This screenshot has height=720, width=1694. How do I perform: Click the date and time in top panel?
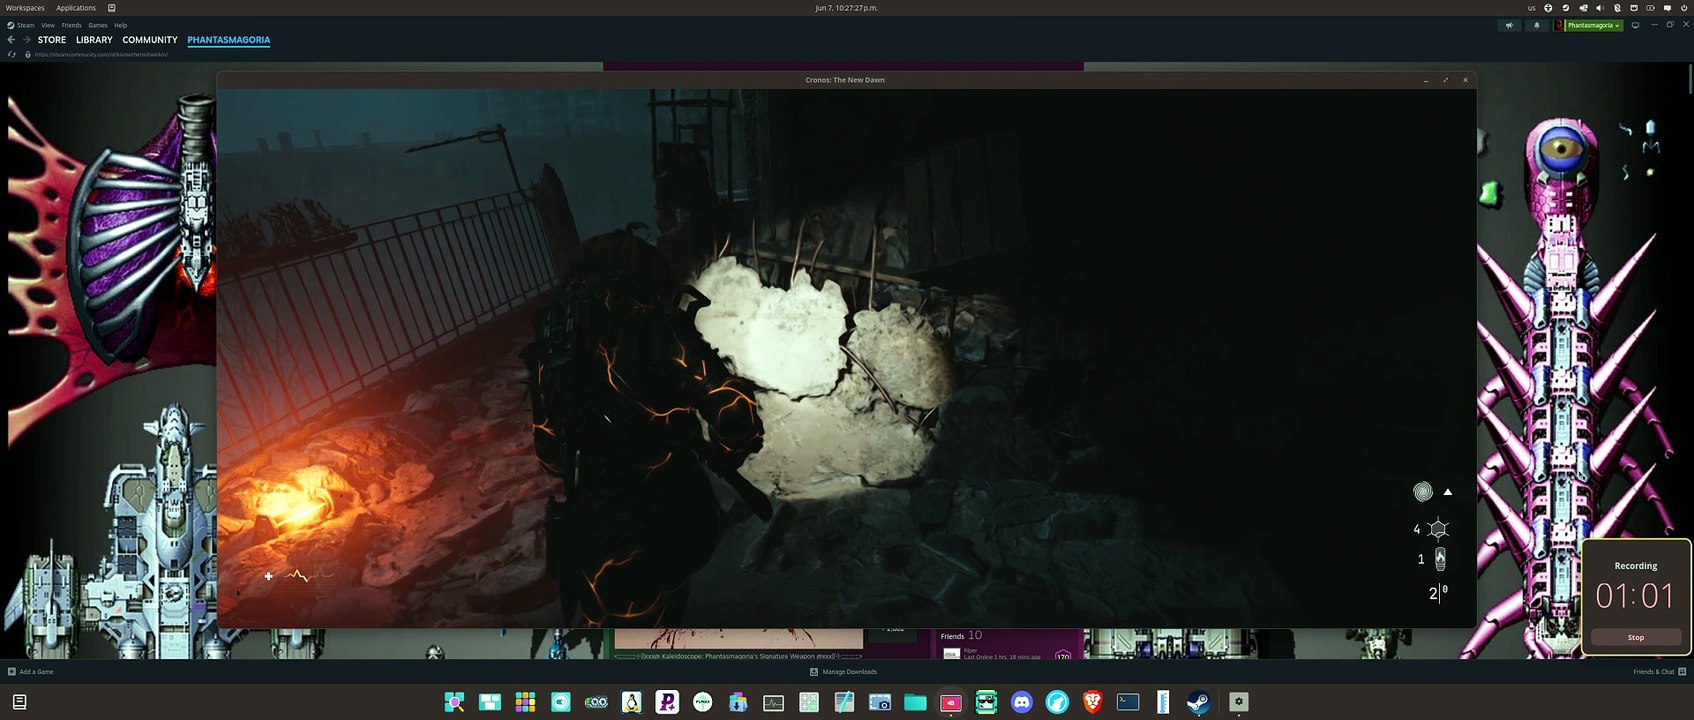coord(847,8)
